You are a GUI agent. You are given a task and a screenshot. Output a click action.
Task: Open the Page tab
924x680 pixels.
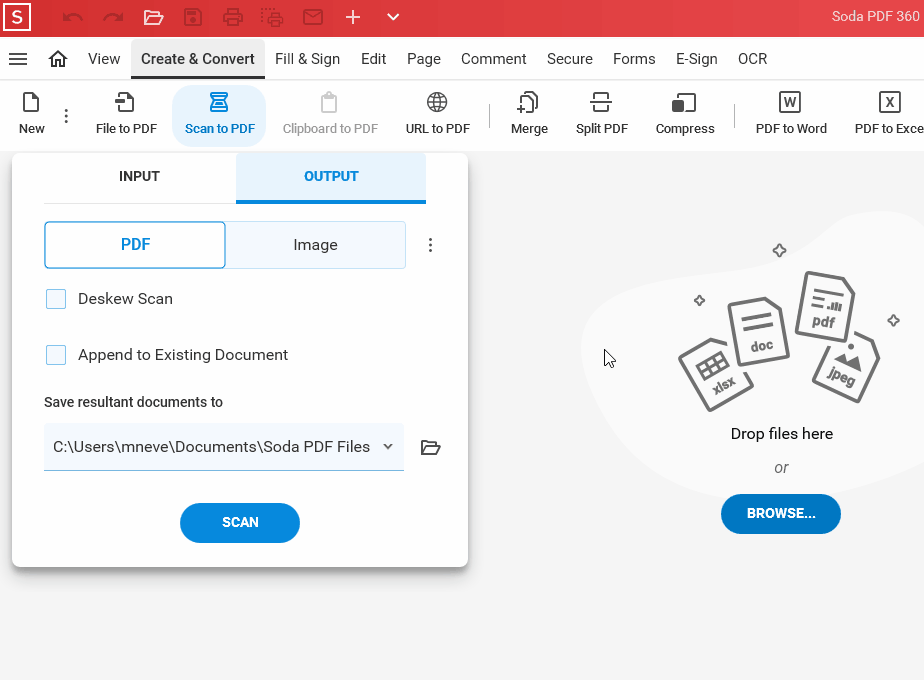pyautogui.click(x=424, y=59)
